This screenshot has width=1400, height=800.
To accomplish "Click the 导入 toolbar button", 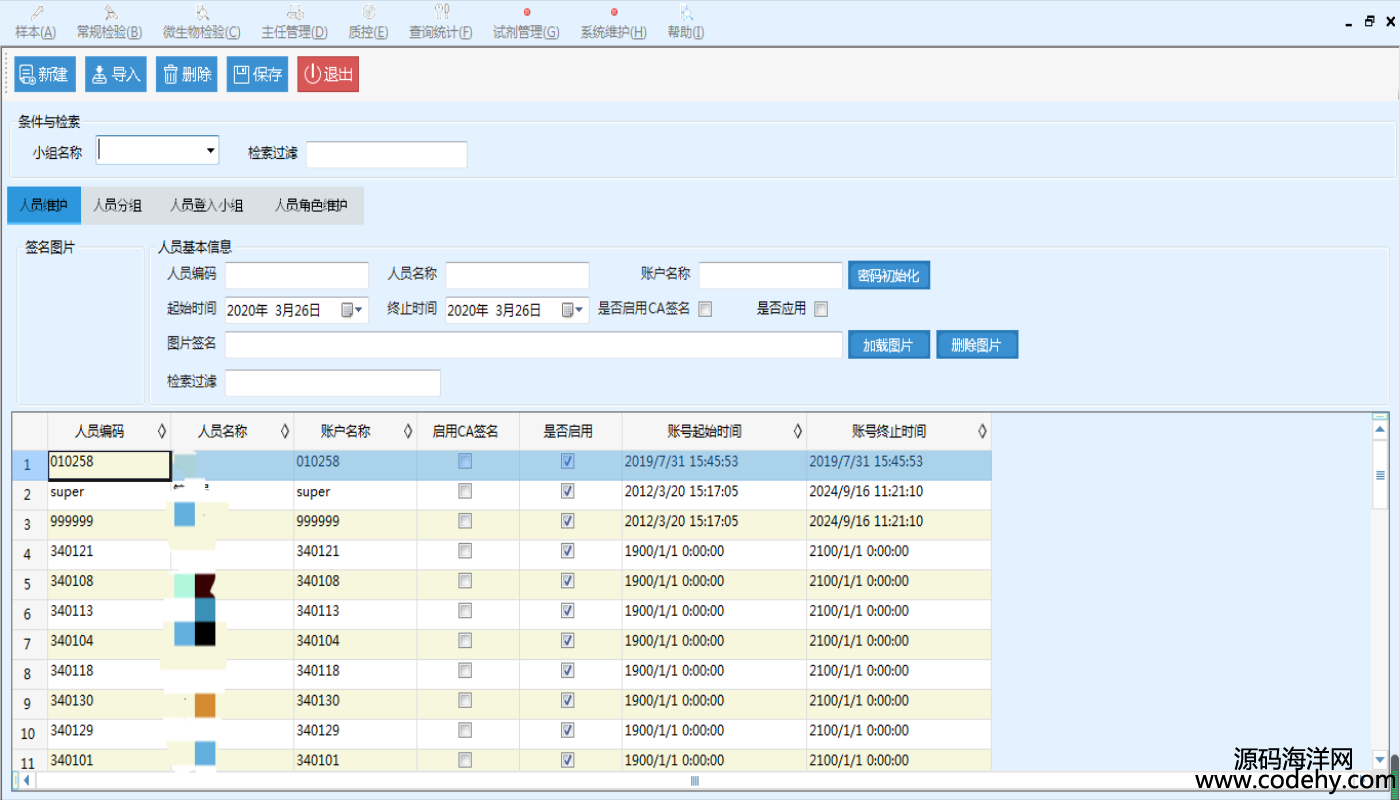I will (x=116, y=74).
